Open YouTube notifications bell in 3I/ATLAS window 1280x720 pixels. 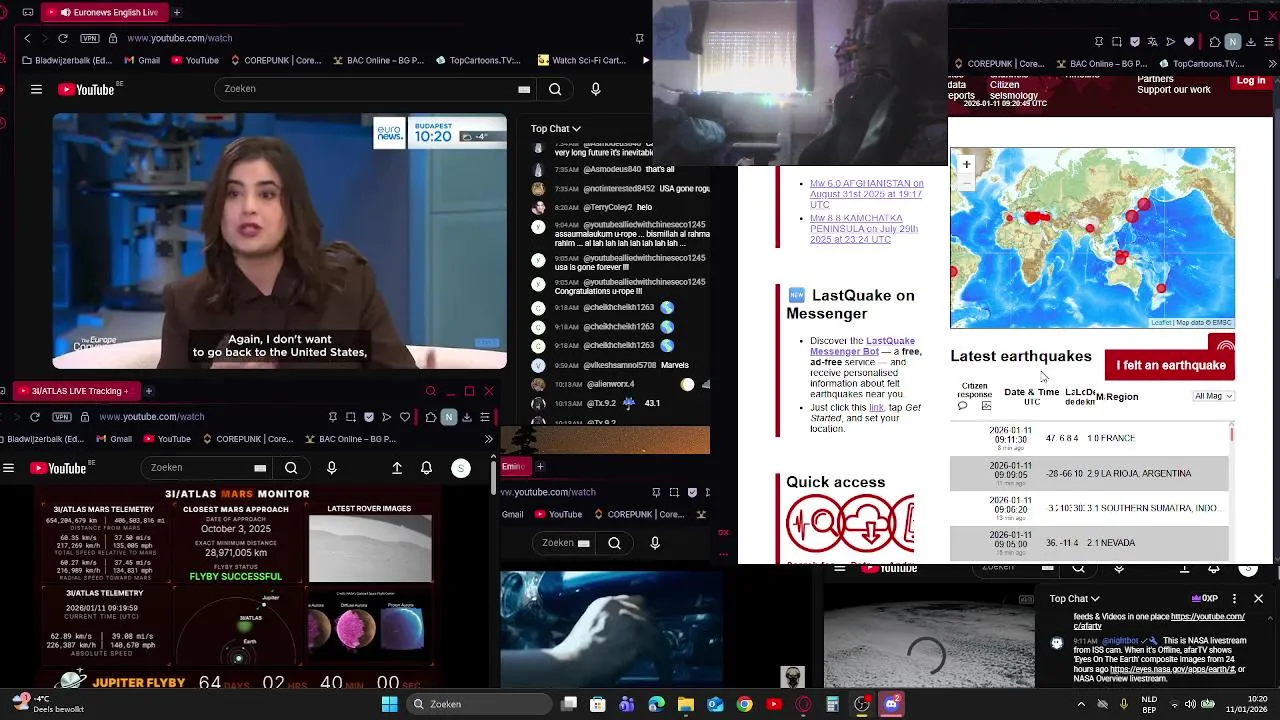[x=426, y=468]
